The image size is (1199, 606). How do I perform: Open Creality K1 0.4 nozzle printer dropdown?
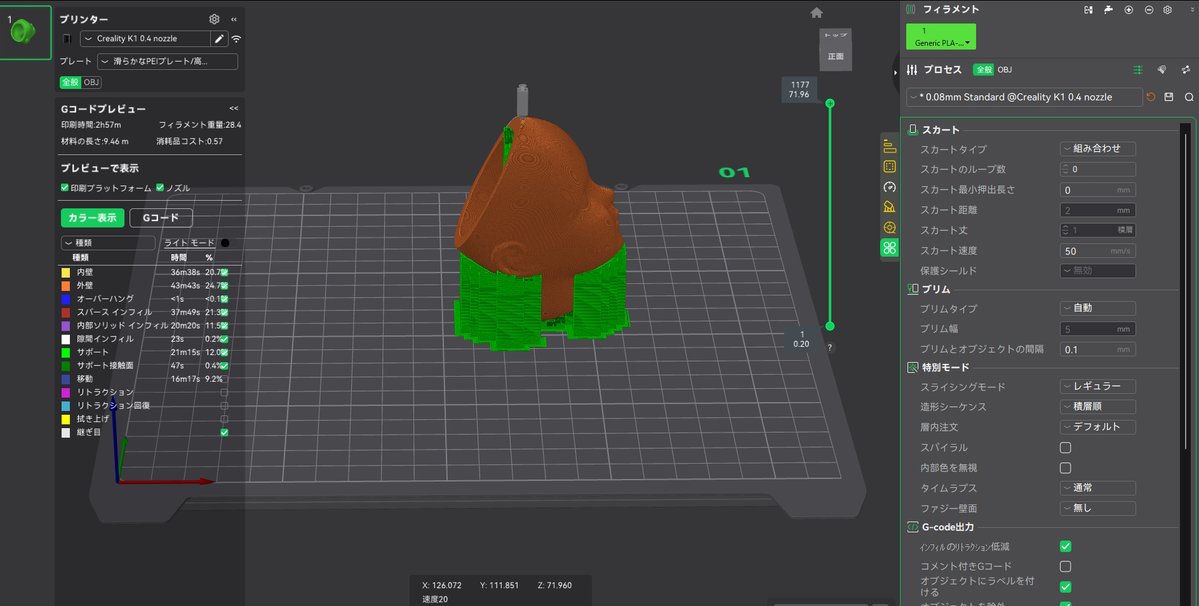(145, 39)
